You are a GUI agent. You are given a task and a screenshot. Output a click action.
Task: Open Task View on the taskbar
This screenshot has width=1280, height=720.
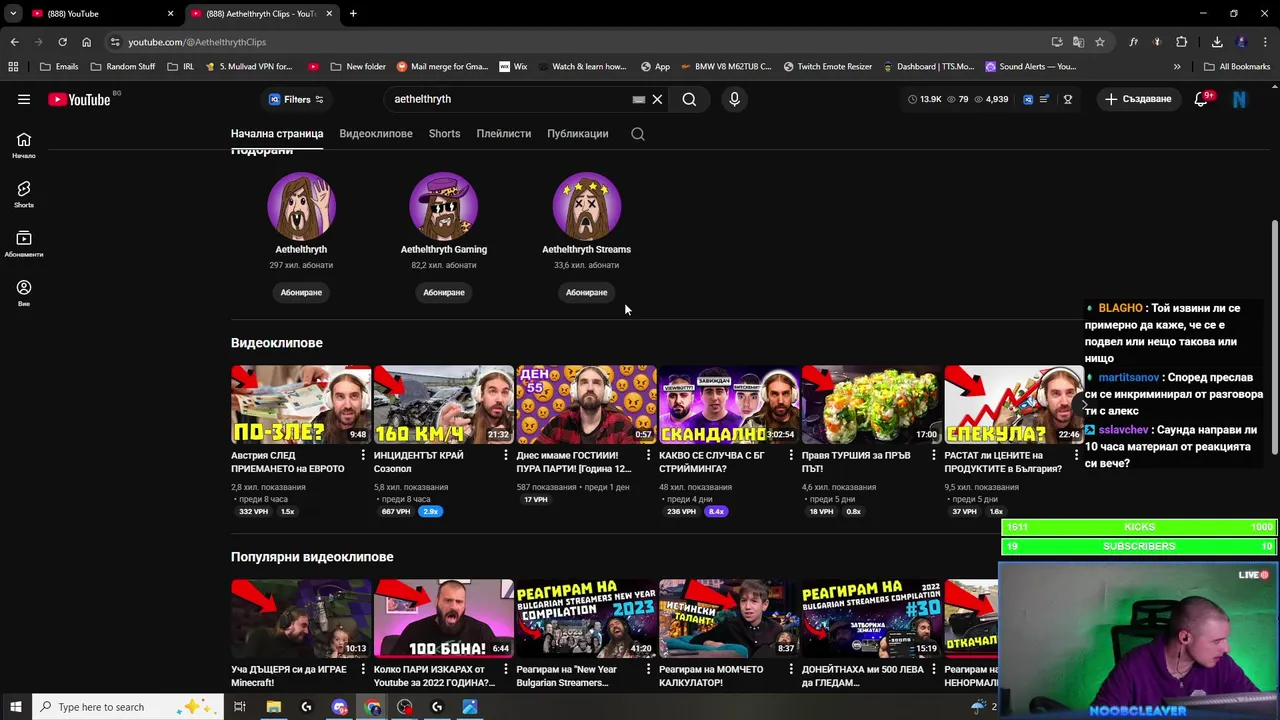tap(240, 707)
